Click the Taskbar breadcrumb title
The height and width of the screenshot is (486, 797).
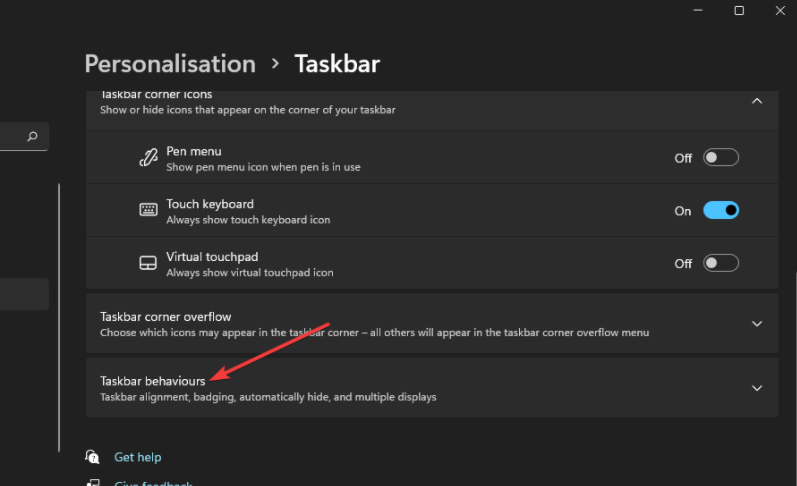click(x=337, y=64)
